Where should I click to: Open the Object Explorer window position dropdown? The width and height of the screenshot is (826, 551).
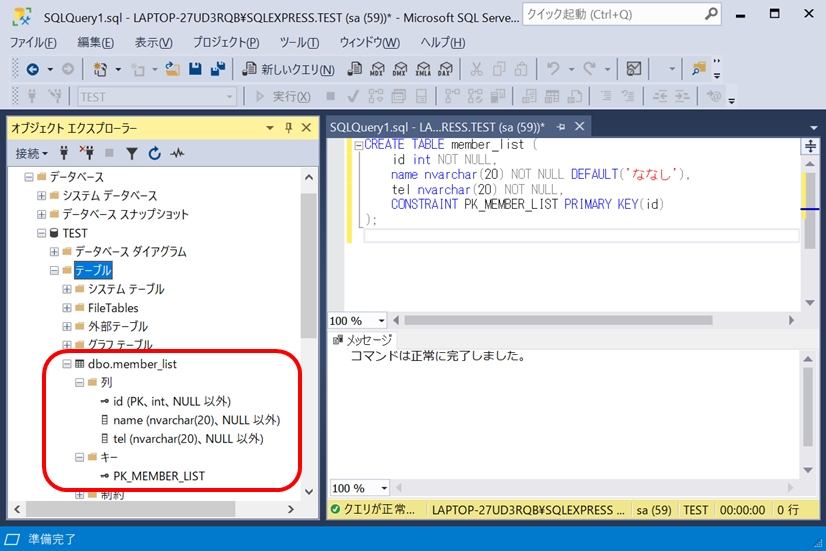[270, 127]
